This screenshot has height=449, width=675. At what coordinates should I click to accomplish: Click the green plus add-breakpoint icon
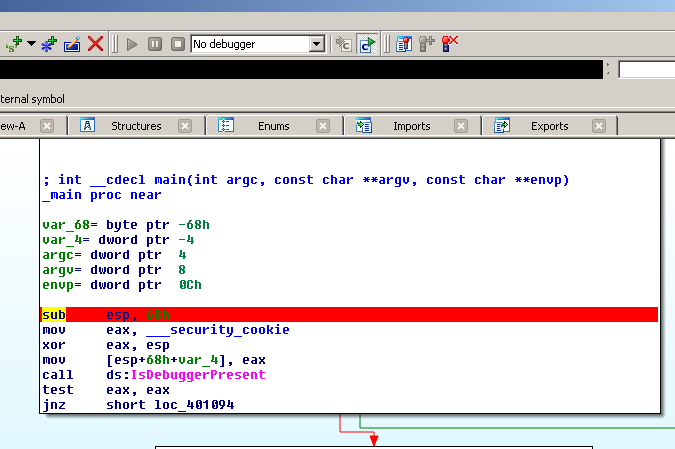tap(14, 44)
